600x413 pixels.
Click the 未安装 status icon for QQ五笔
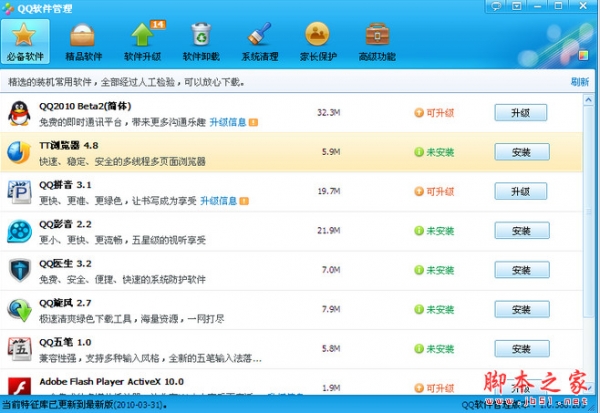pyautogui.click(x=419, y=349)
